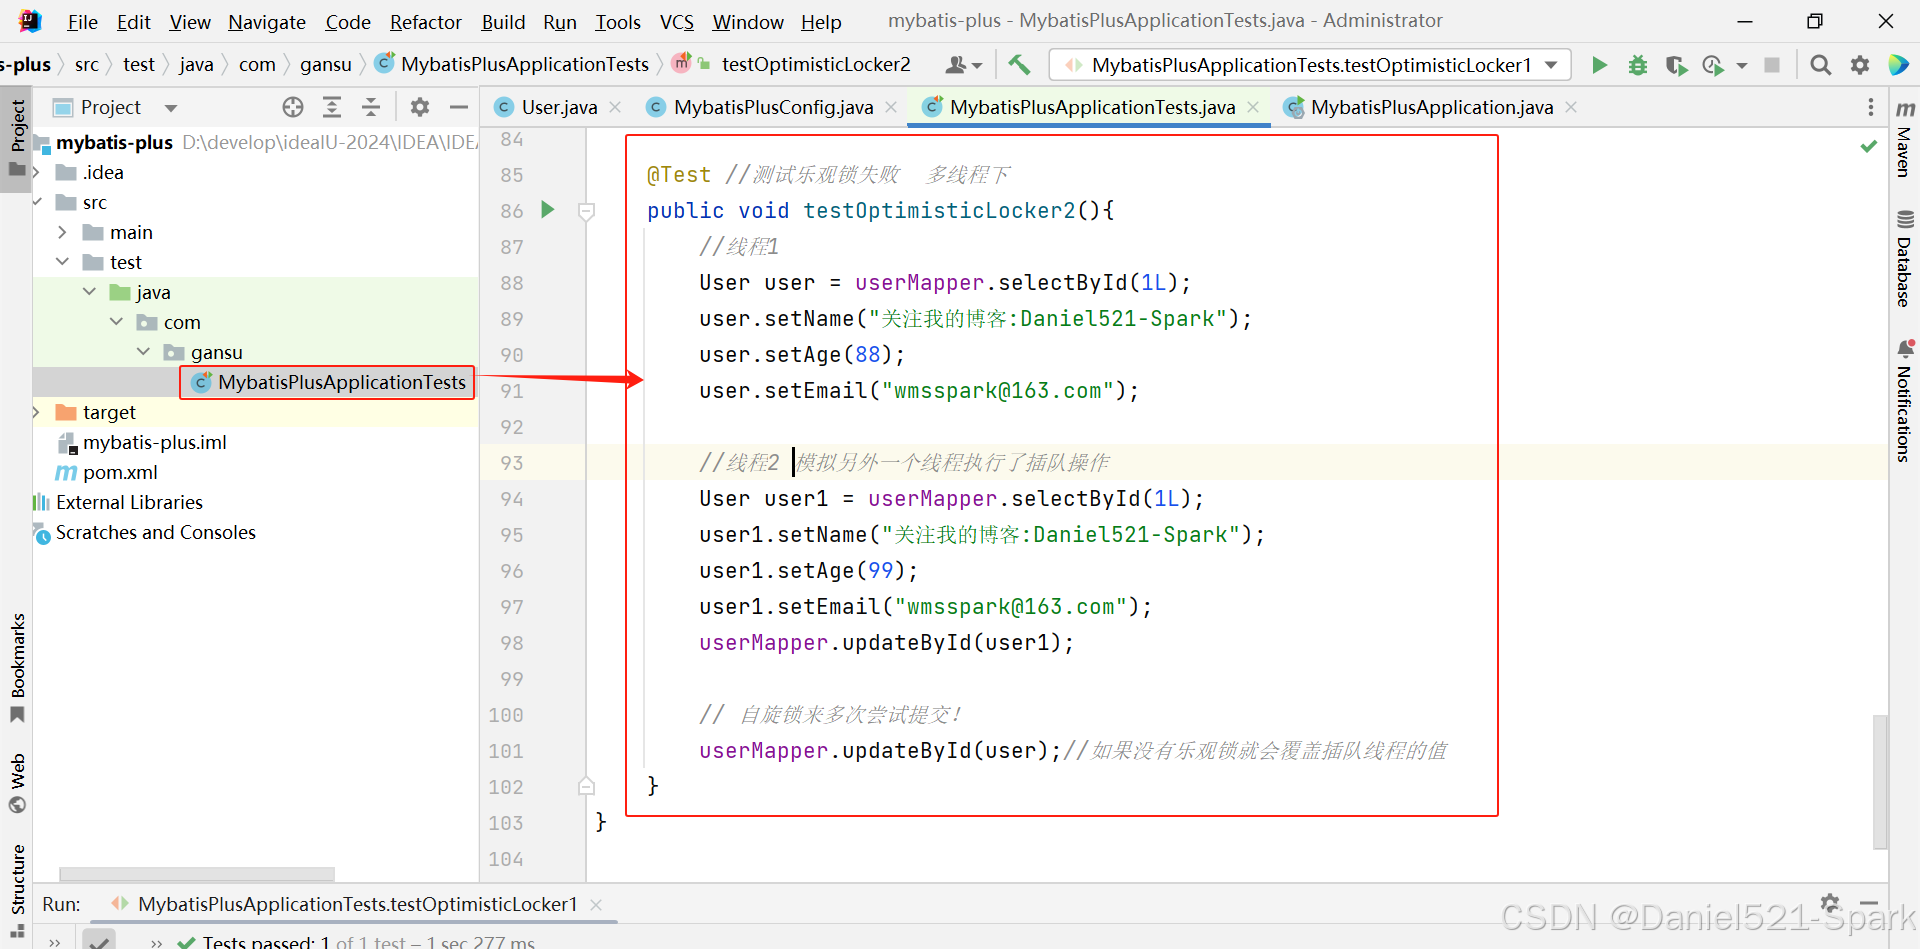Open the VCS menu
Viewport: 1920px width, 949px height.
click(x=677, y=22)
